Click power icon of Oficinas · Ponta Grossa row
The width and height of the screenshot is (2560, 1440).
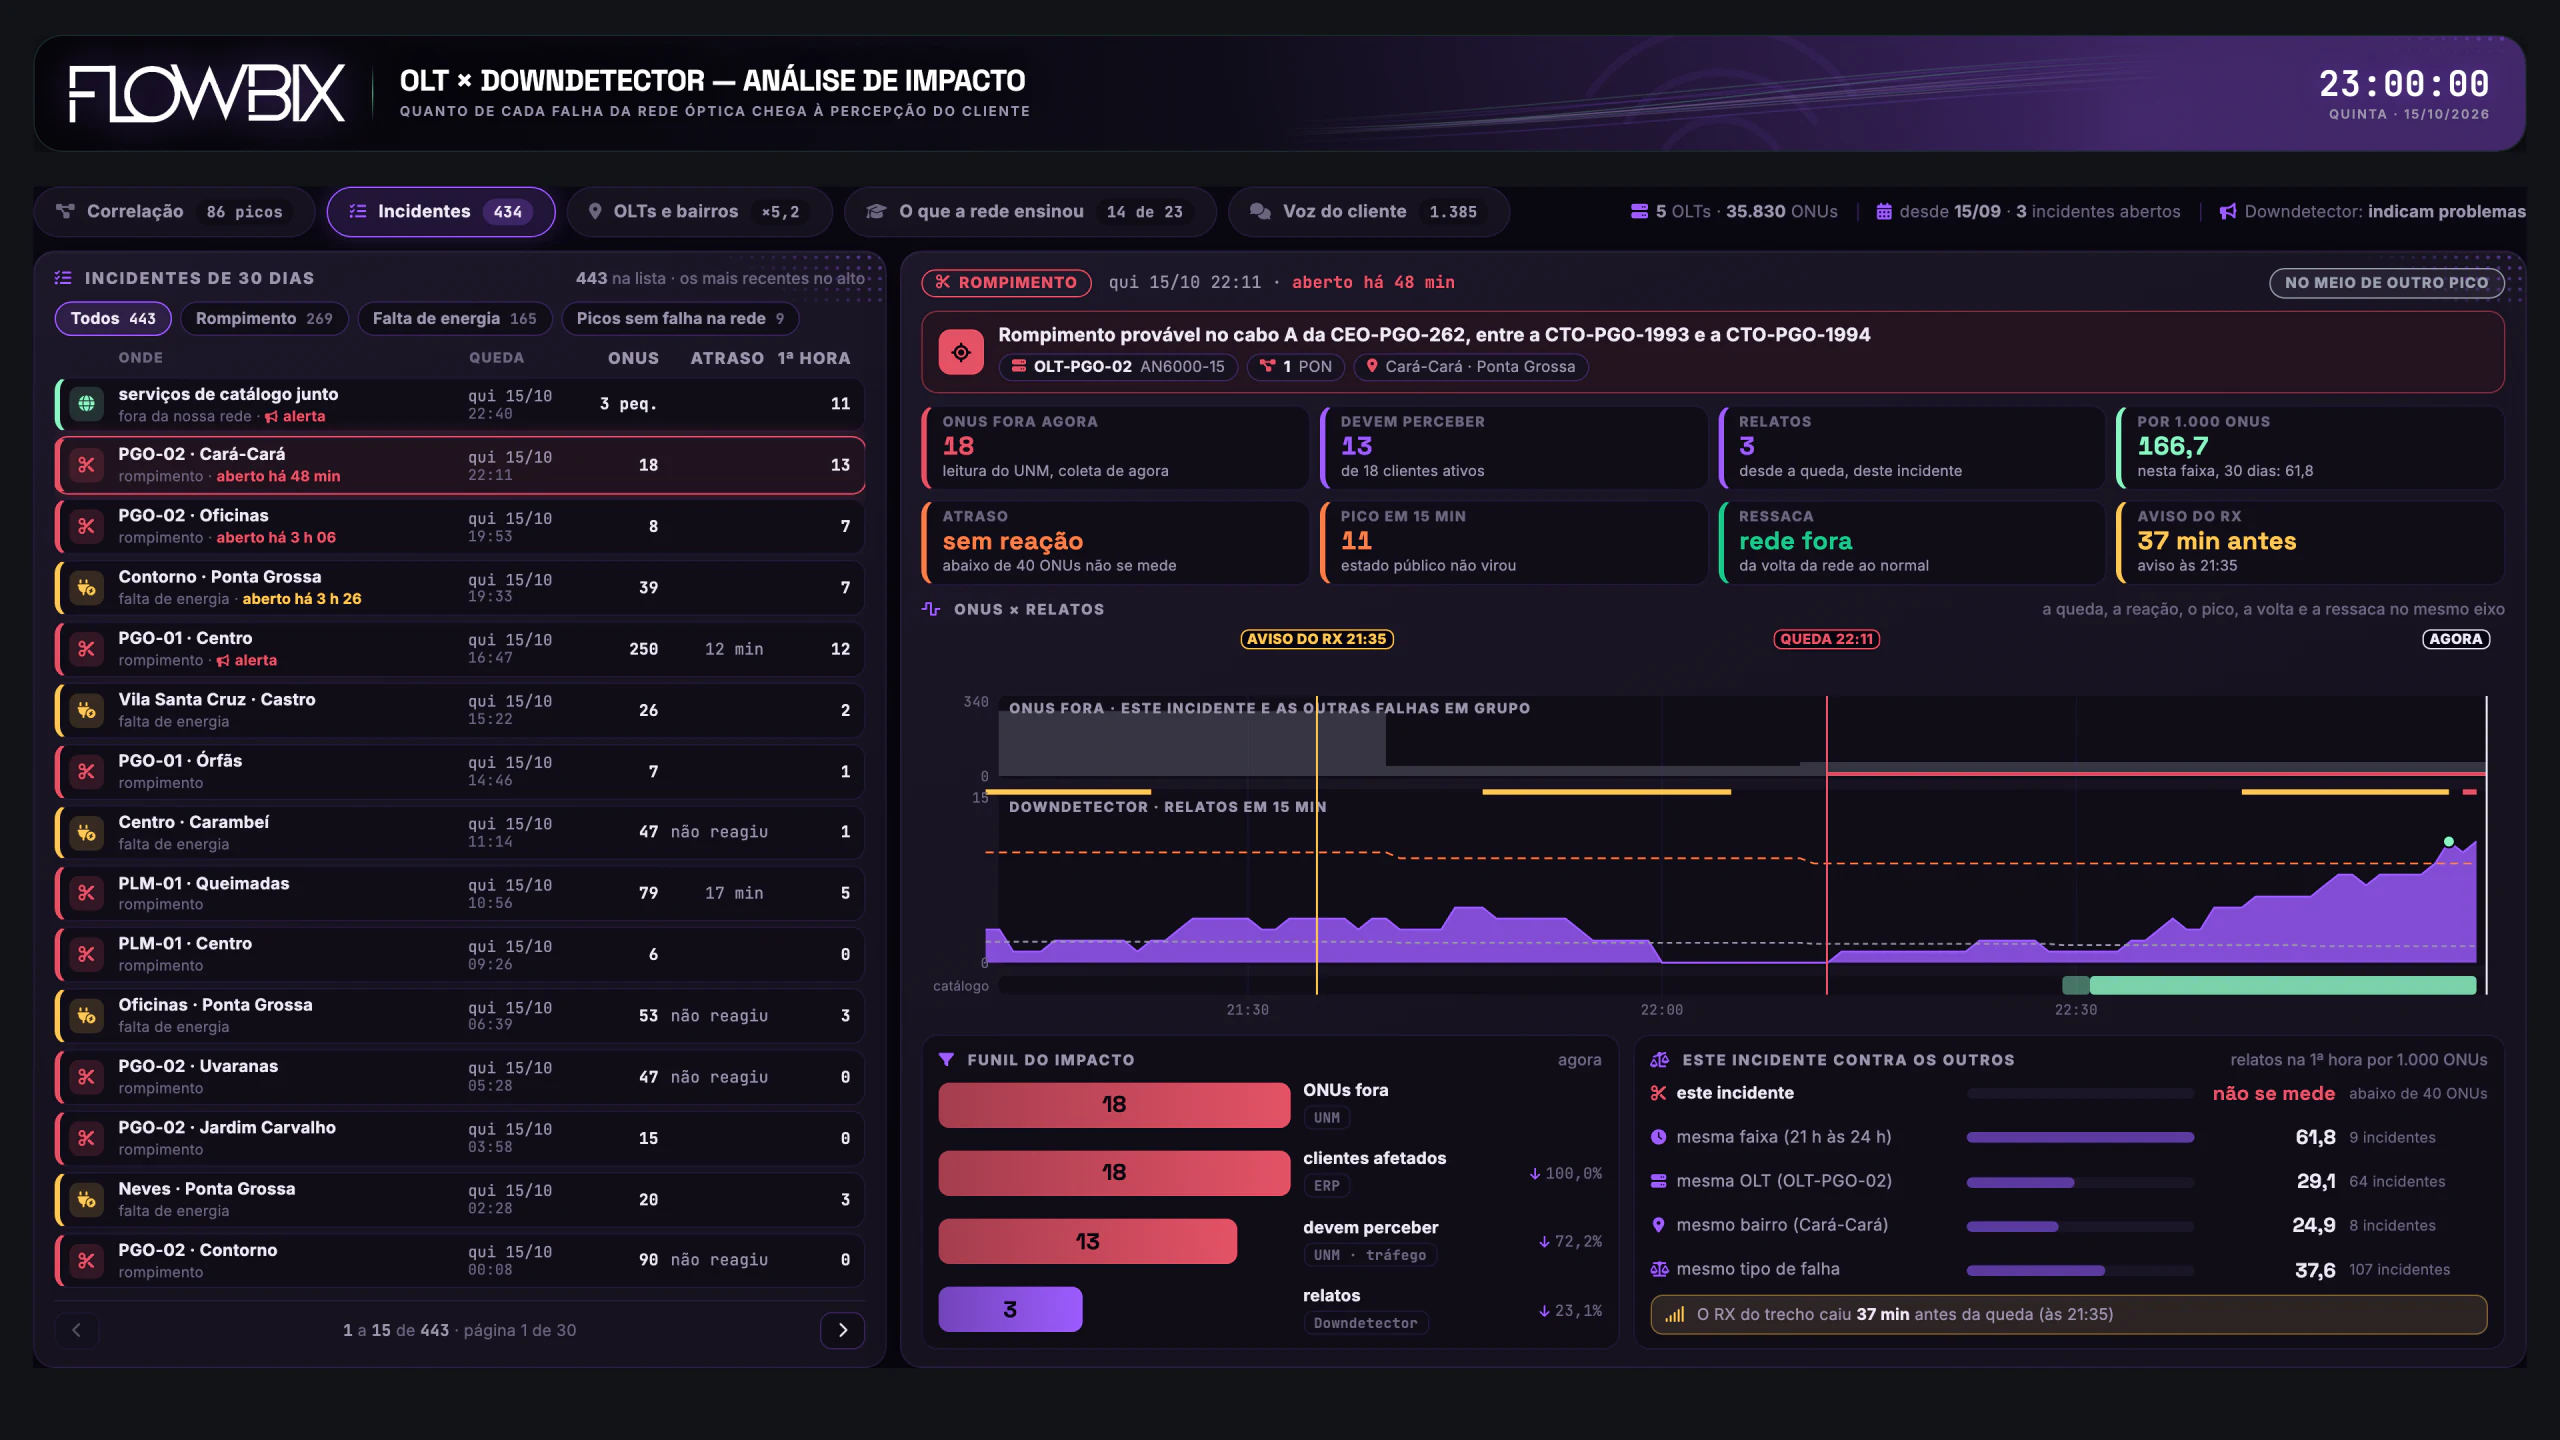point(87,1016)
